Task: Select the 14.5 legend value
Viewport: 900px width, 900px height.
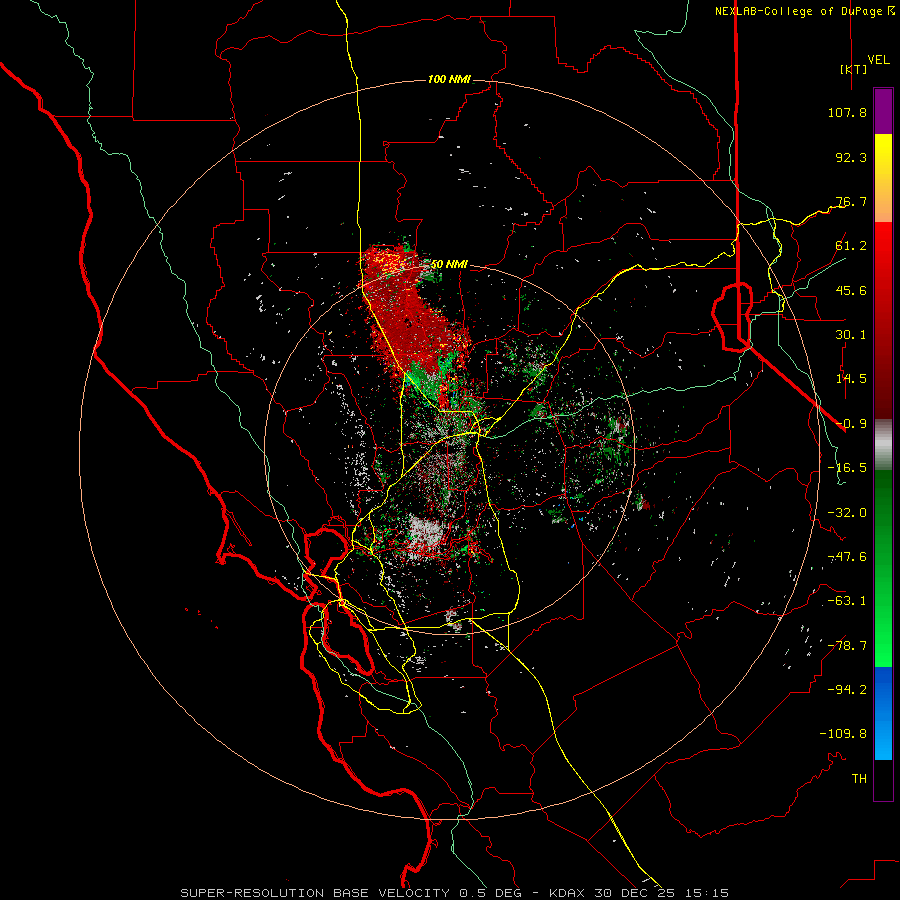Action: [x=851, y=379]
